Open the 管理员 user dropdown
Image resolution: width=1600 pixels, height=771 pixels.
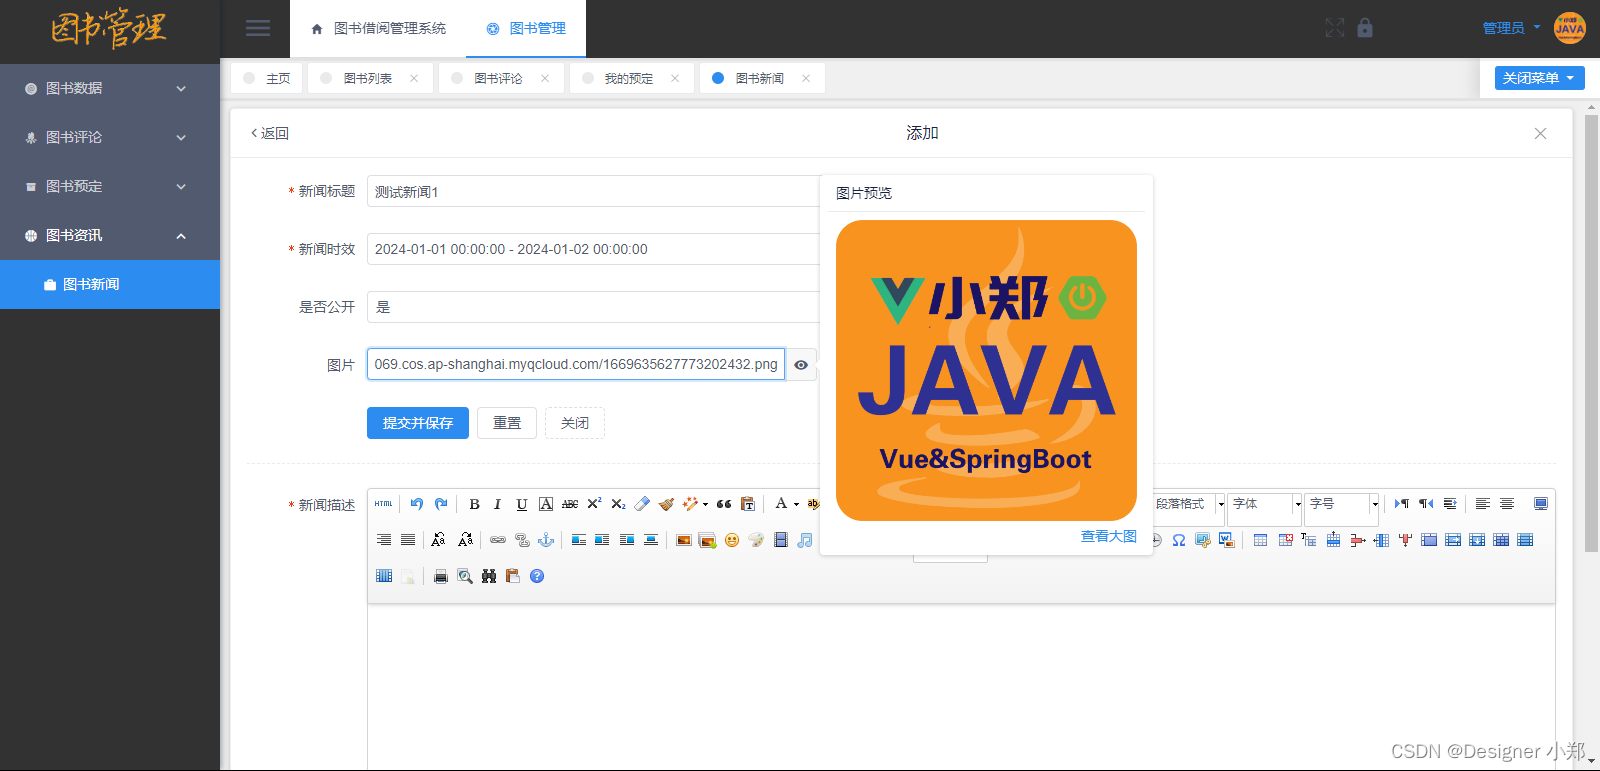[1511, 28]
